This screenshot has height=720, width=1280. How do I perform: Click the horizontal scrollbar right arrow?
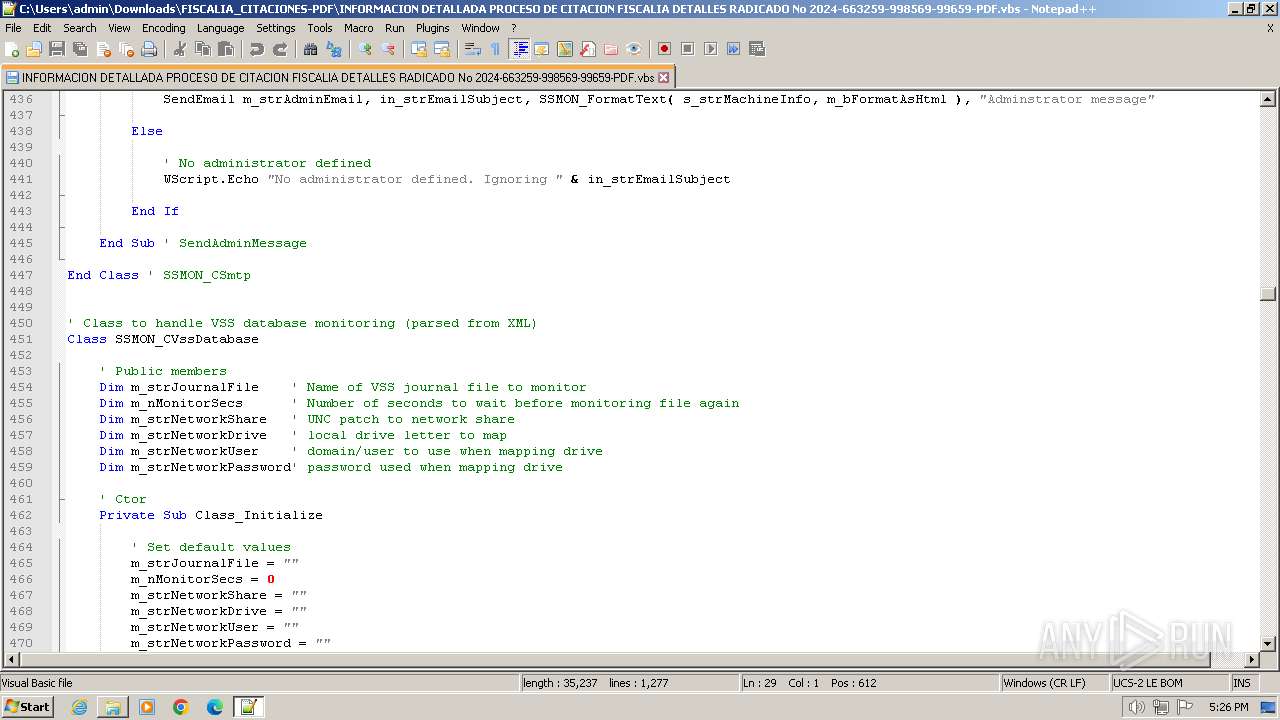point(1251,660)
